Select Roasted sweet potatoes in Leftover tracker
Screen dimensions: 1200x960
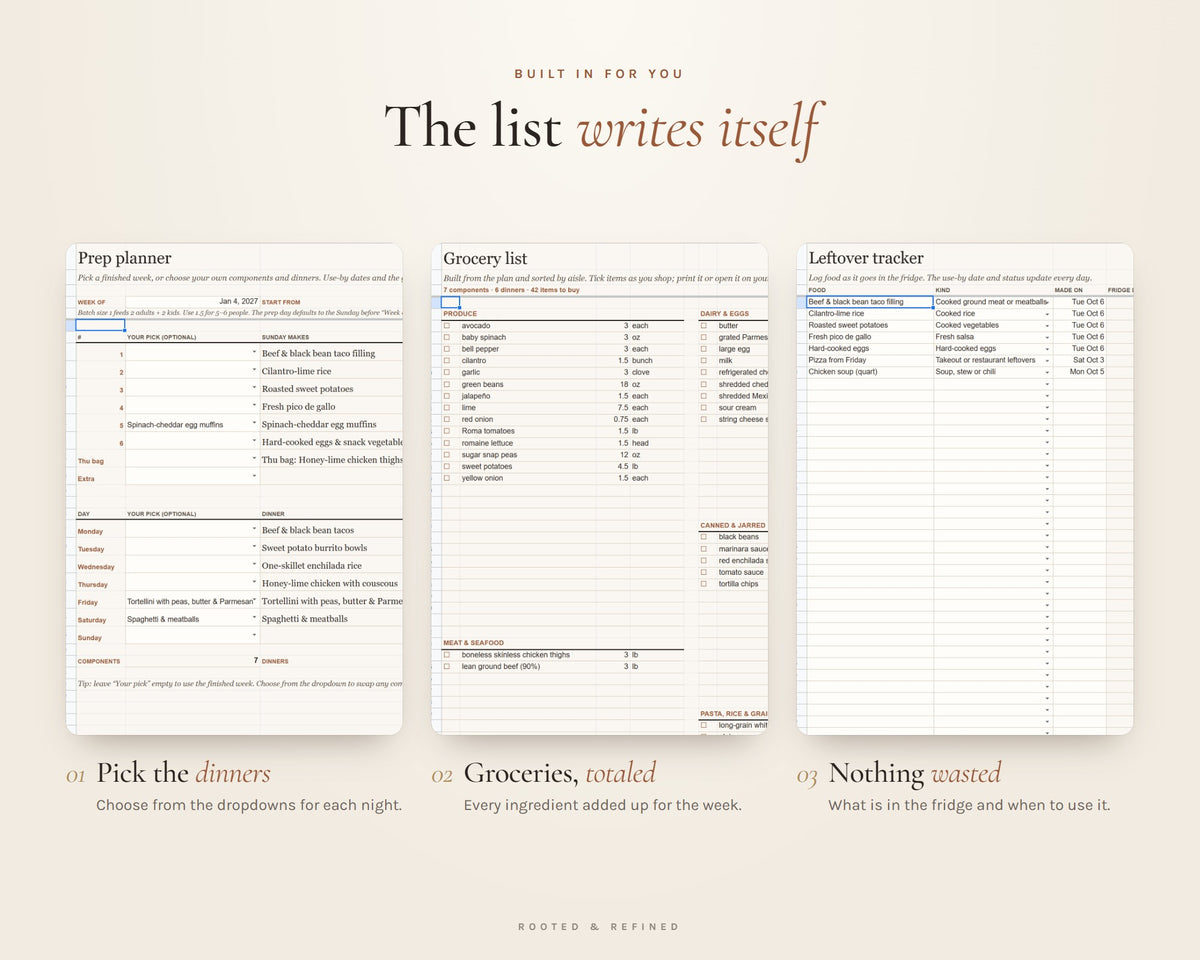coord(848,325)
